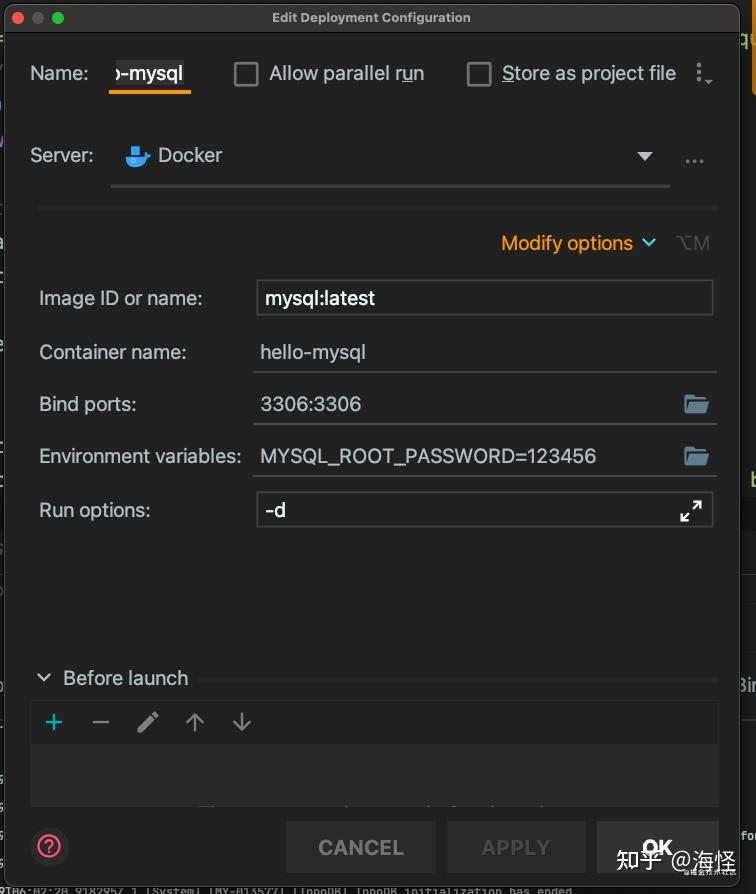Open the Server dropdown arrow
Viewport: 756px width, 894px height.
tap(644, 156)
